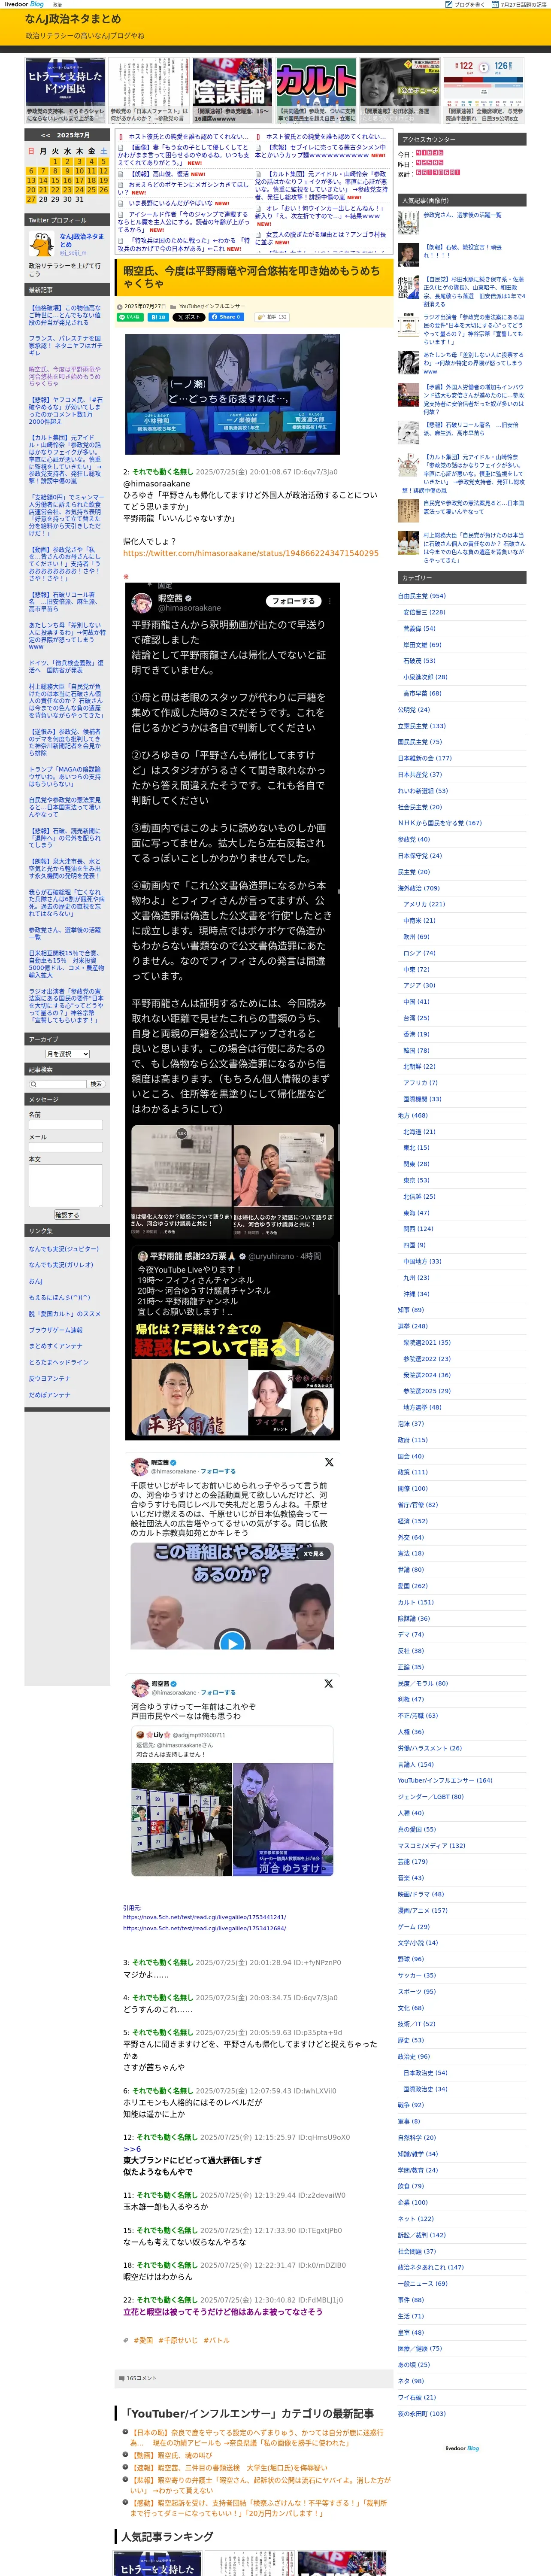The image size is (551, 2576).
Task: Open the 参政党 (40) category
Action: pos(414,840)
